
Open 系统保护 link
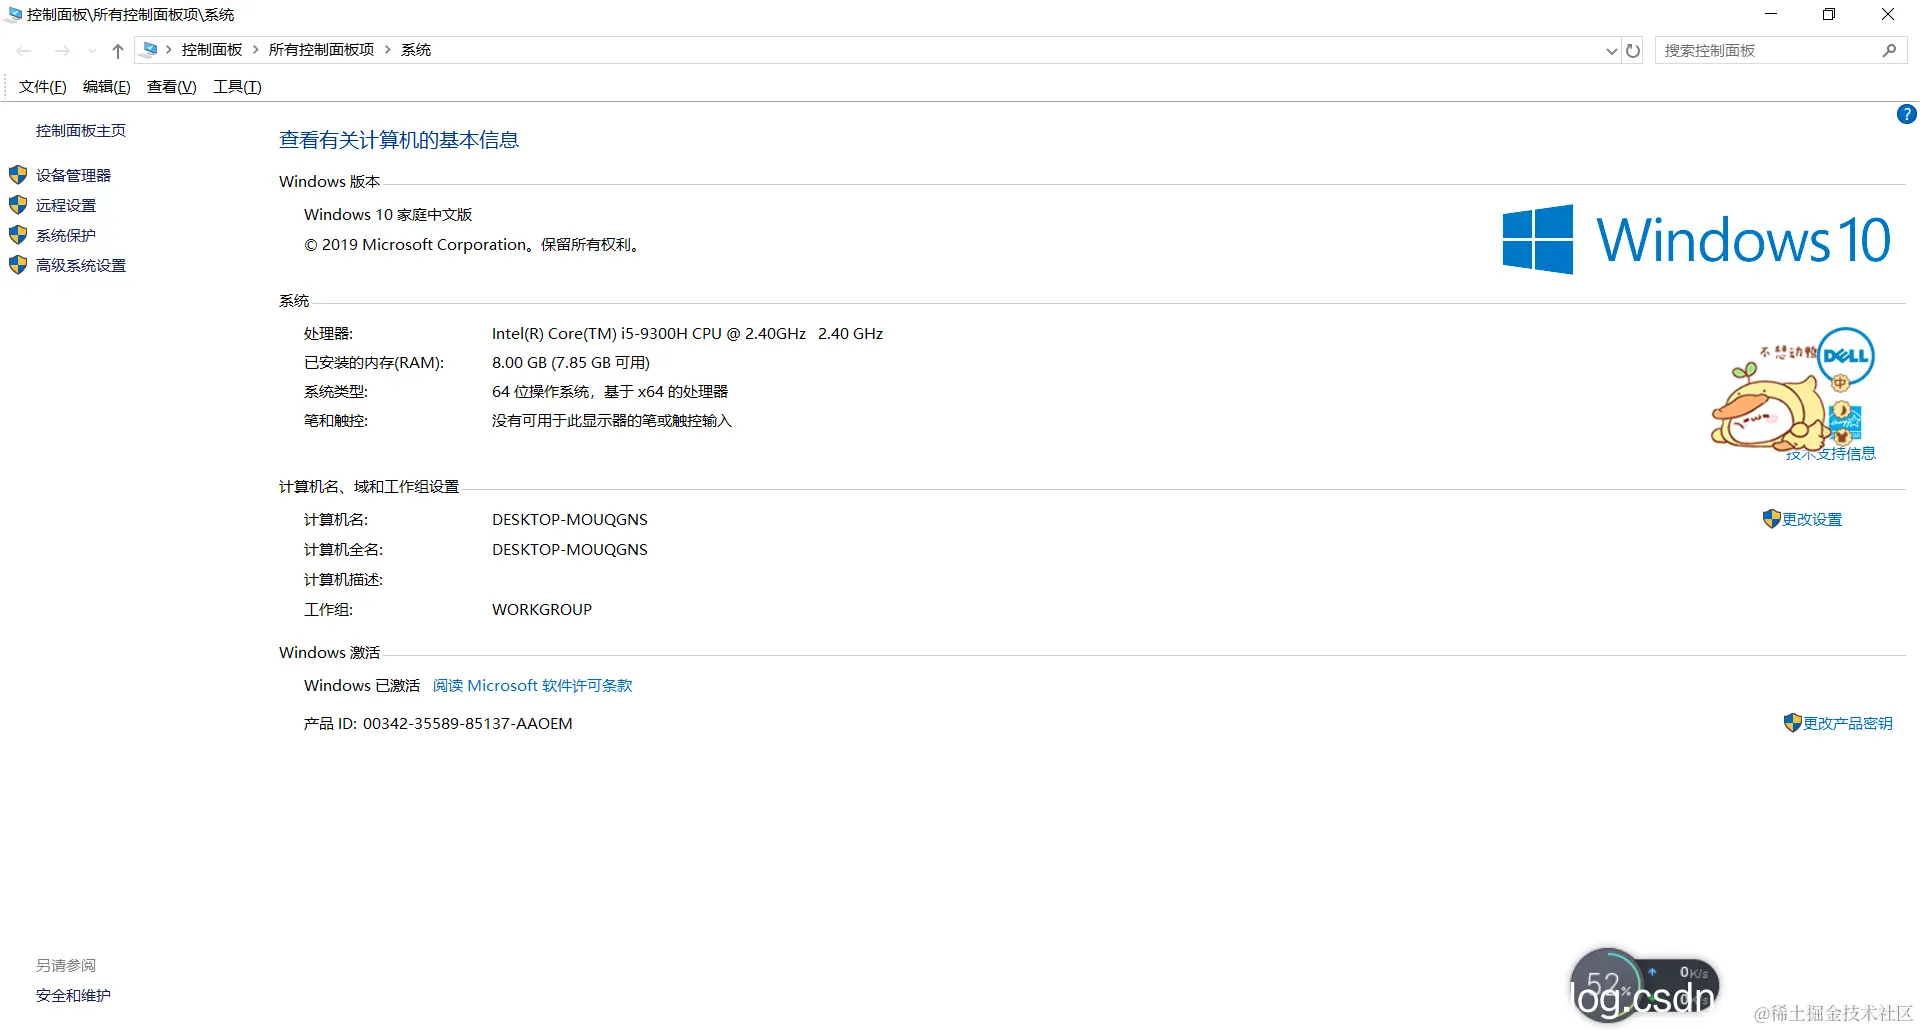[66, 236]
